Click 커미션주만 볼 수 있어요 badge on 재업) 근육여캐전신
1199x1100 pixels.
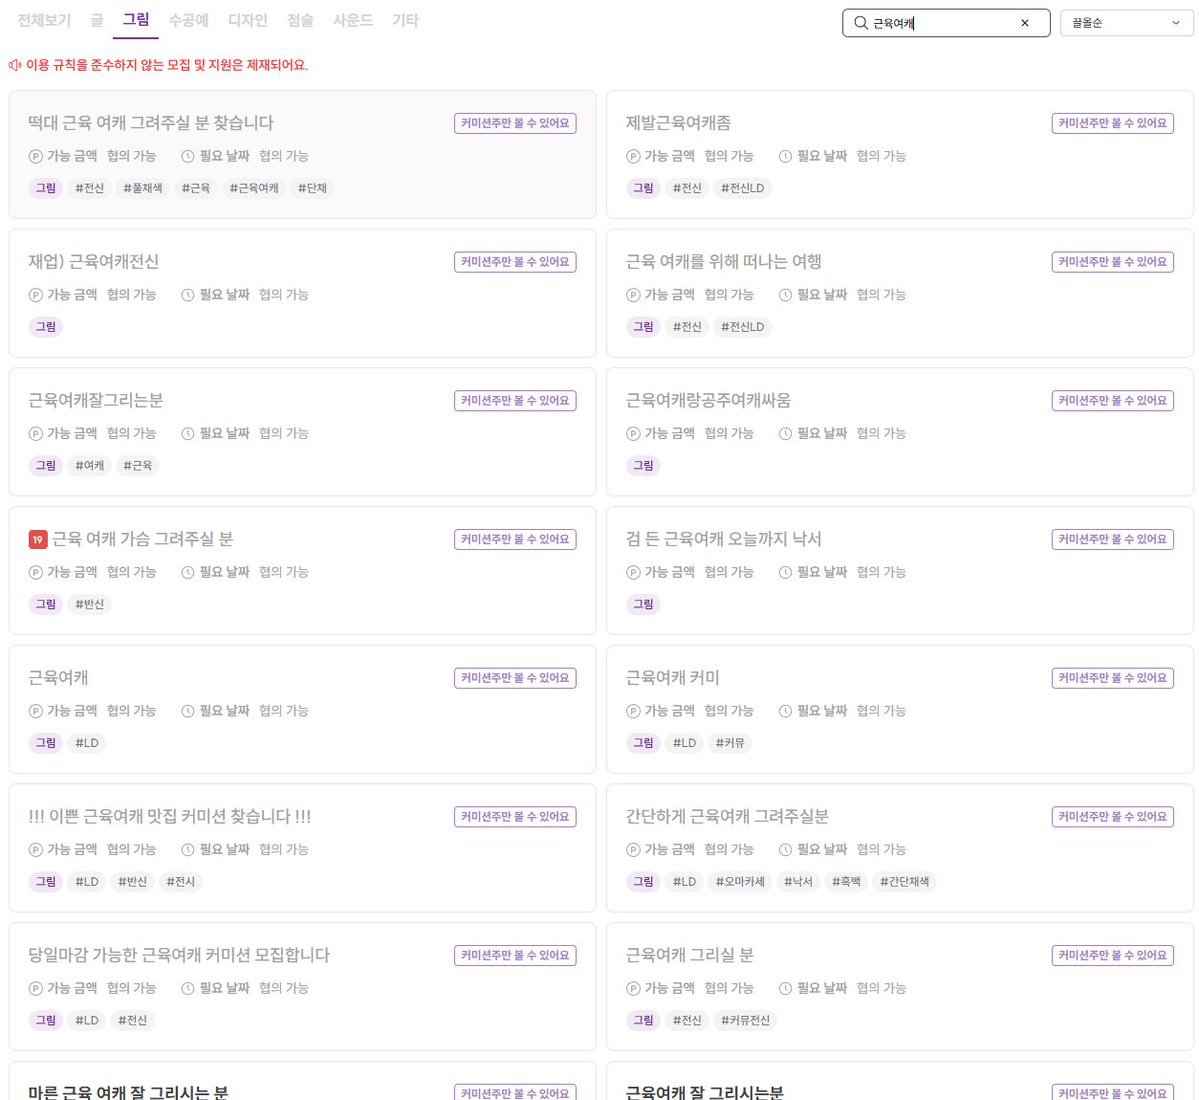tap(515, 262)
